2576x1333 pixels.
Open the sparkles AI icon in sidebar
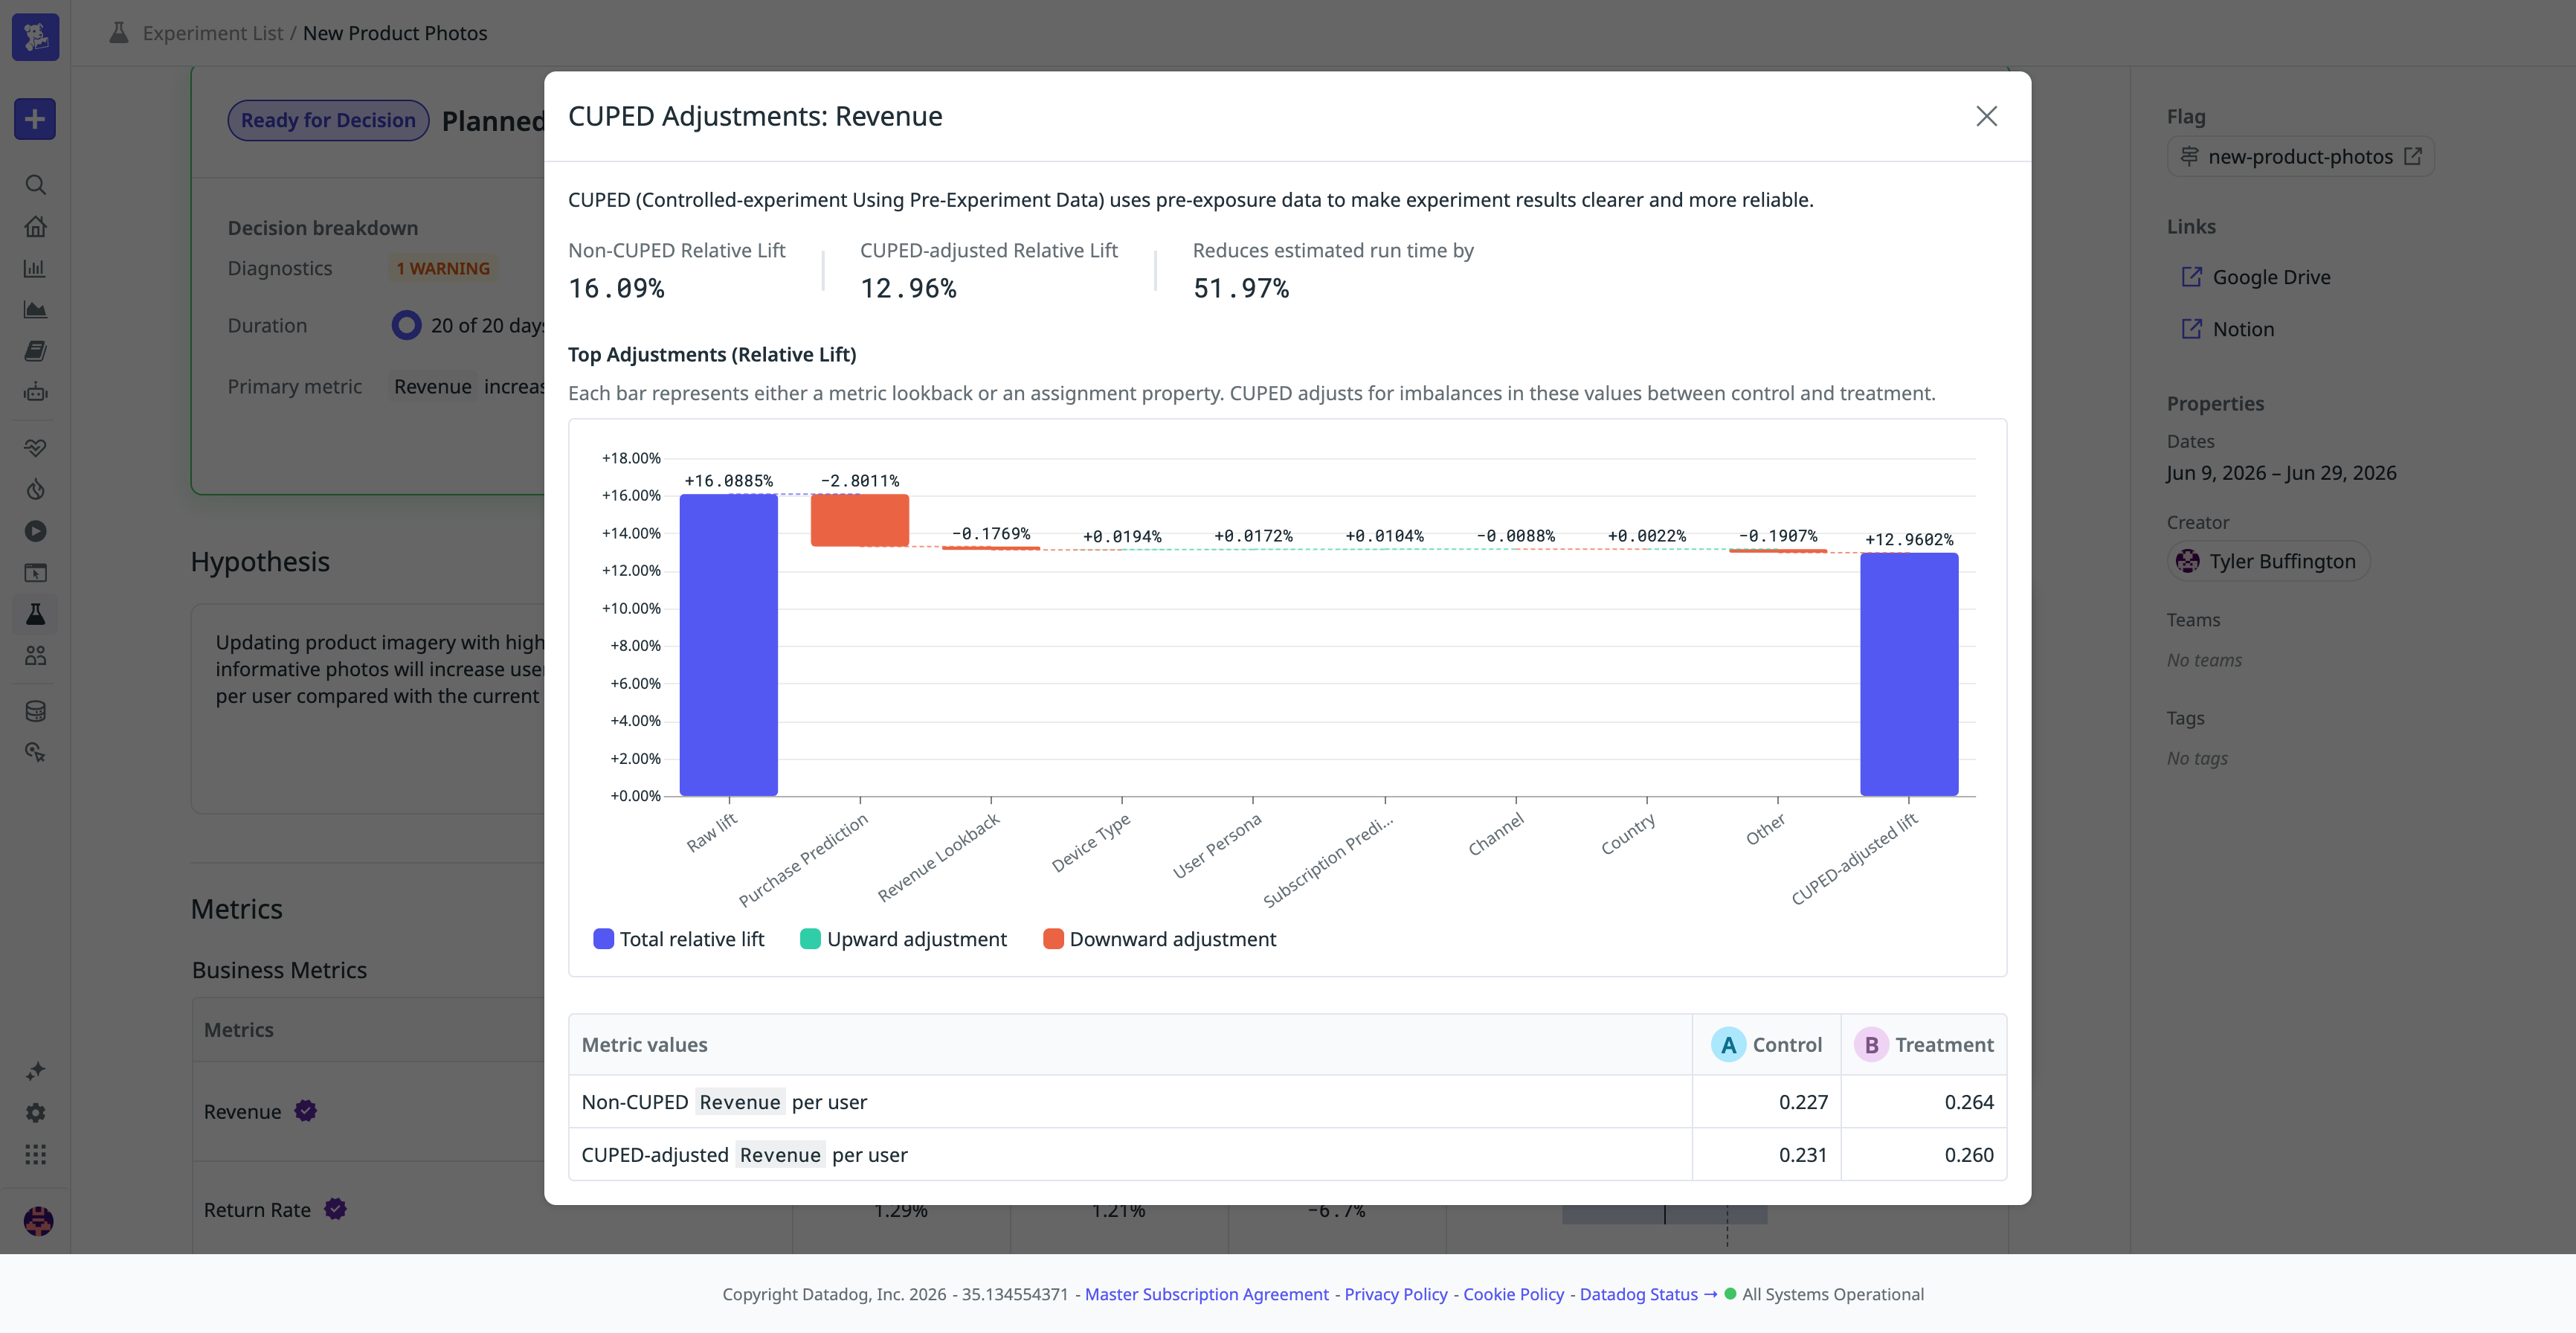tap(35, 1071)
